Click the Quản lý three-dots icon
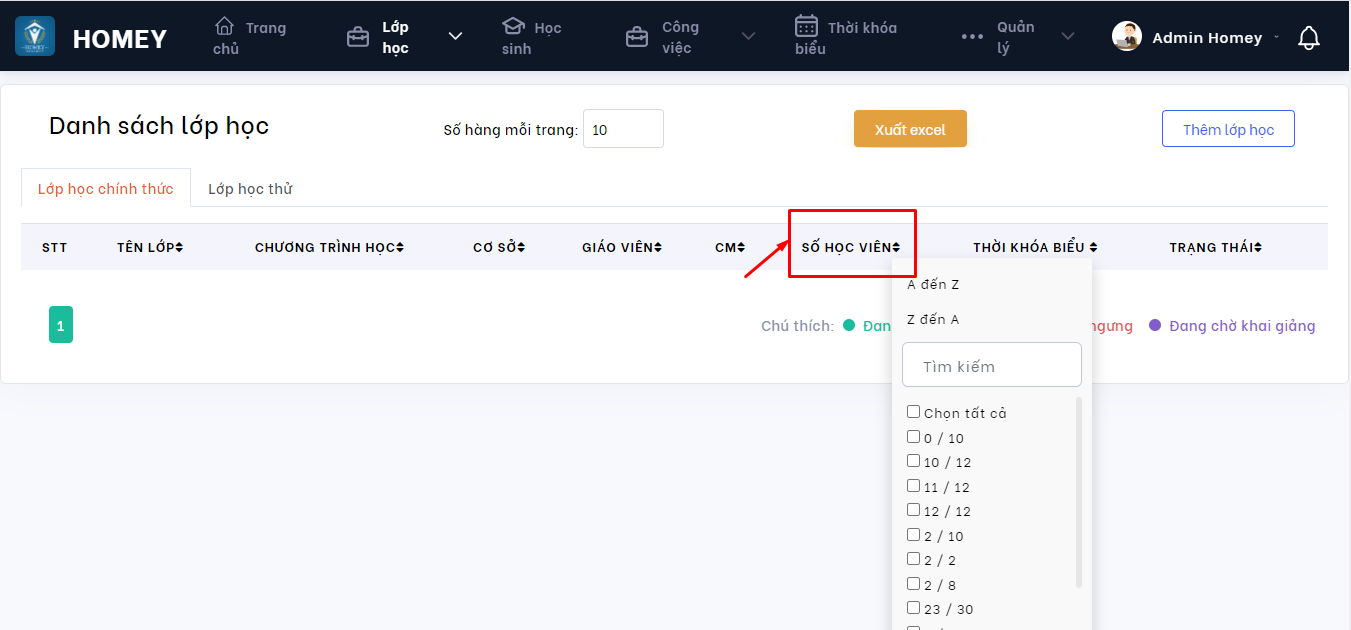This screenshot has width=1351, height=630. [972, 37]
